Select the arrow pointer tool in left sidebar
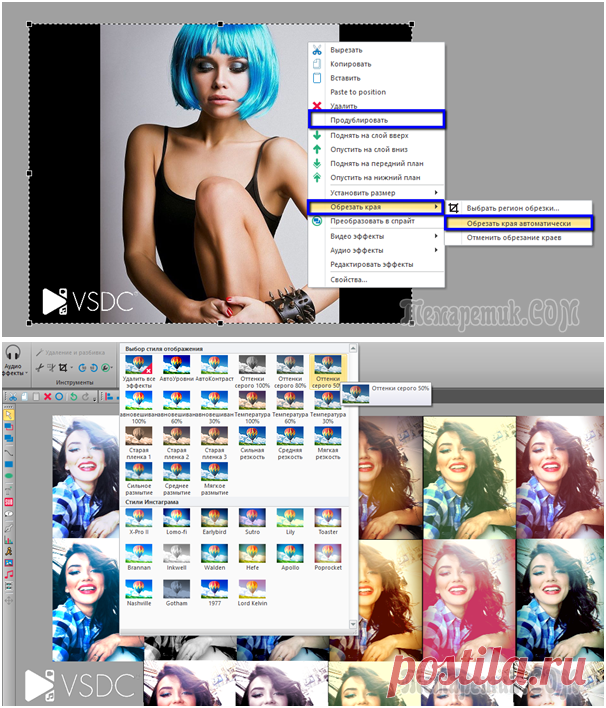The image size is (606, 708). [x=9, y=415]
